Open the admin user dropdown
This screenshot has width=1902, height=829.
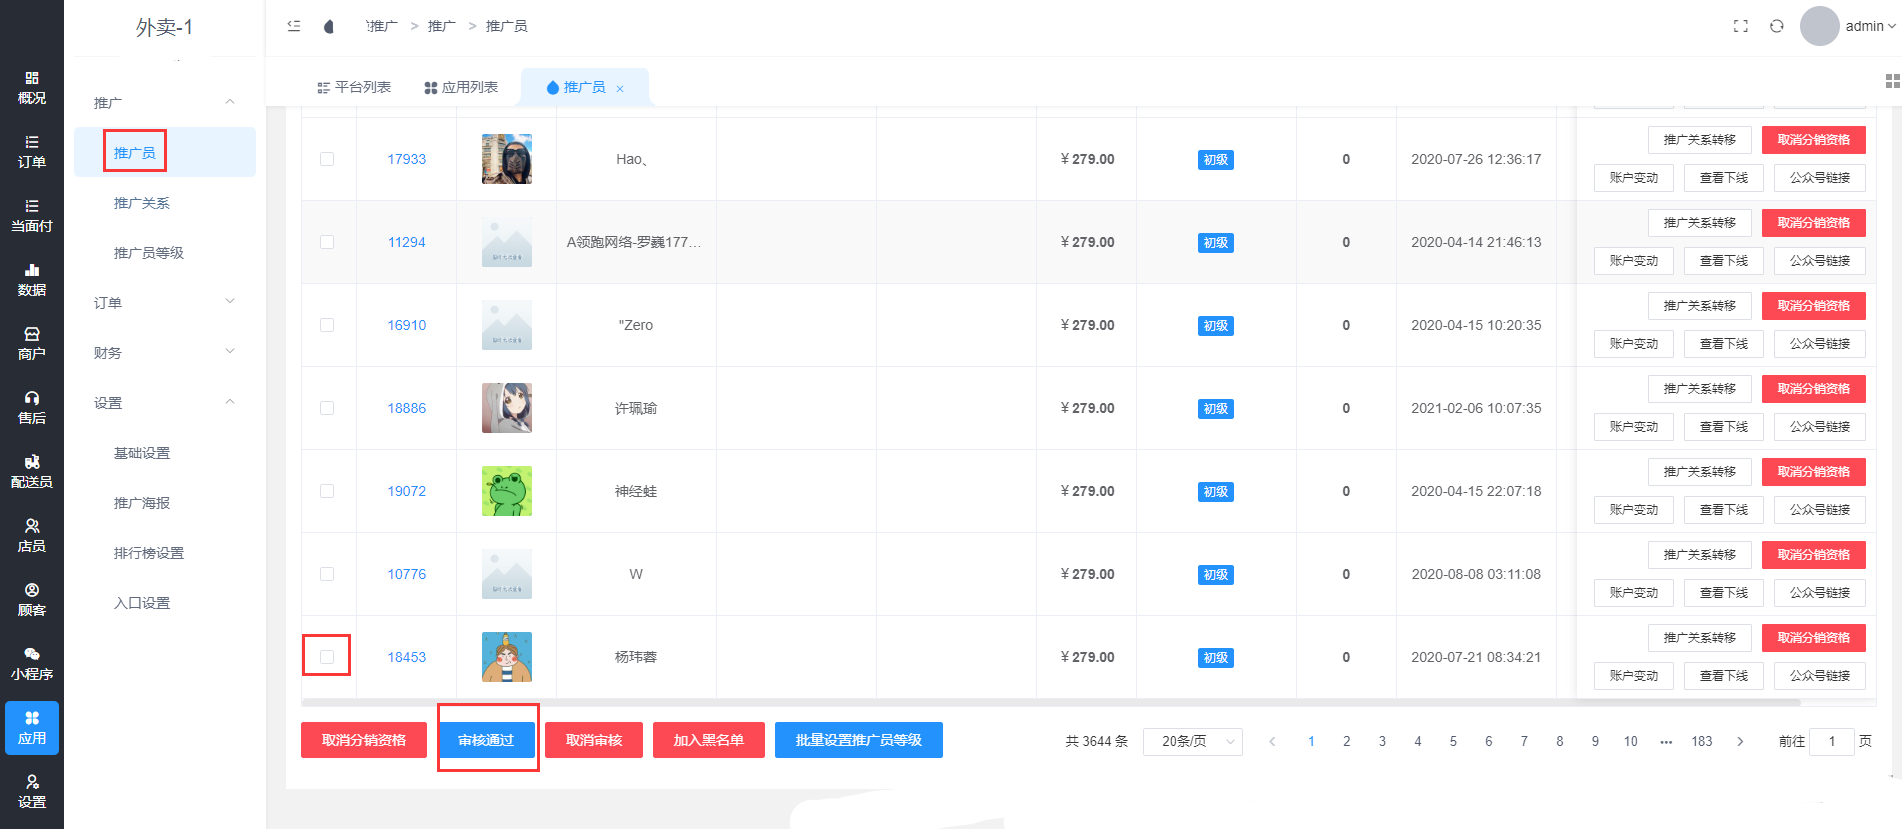(x=1870, y=26)
